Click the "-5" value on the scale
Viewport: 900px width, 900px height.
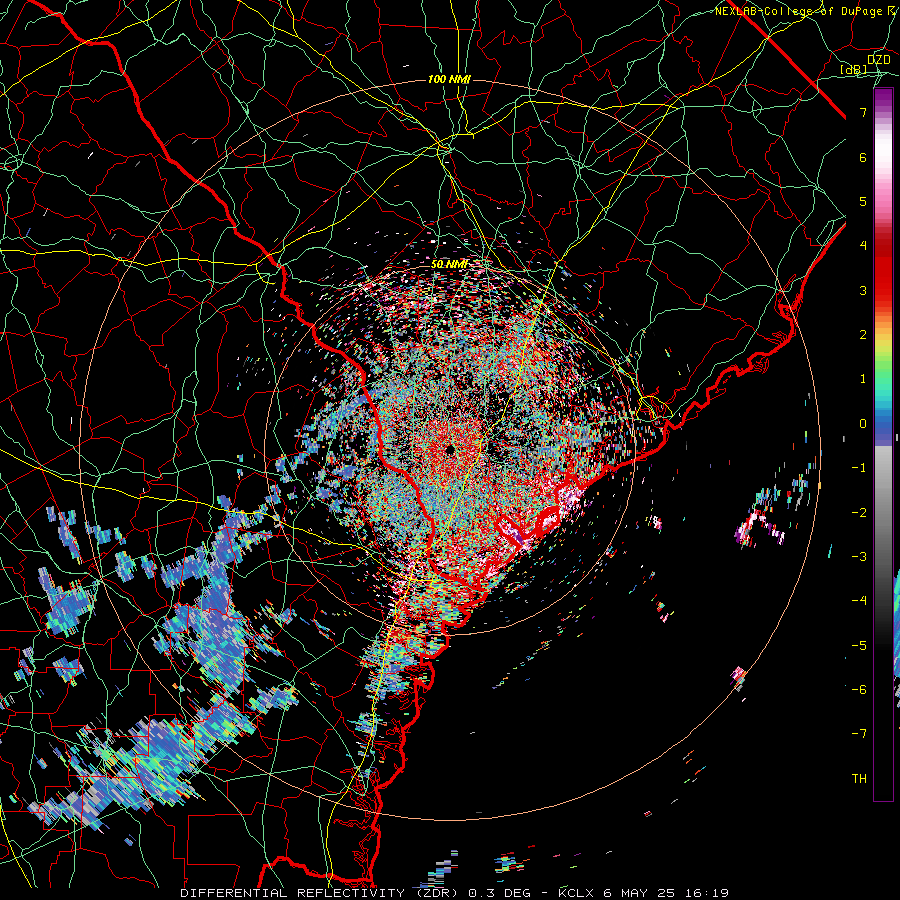coord(859,645)
